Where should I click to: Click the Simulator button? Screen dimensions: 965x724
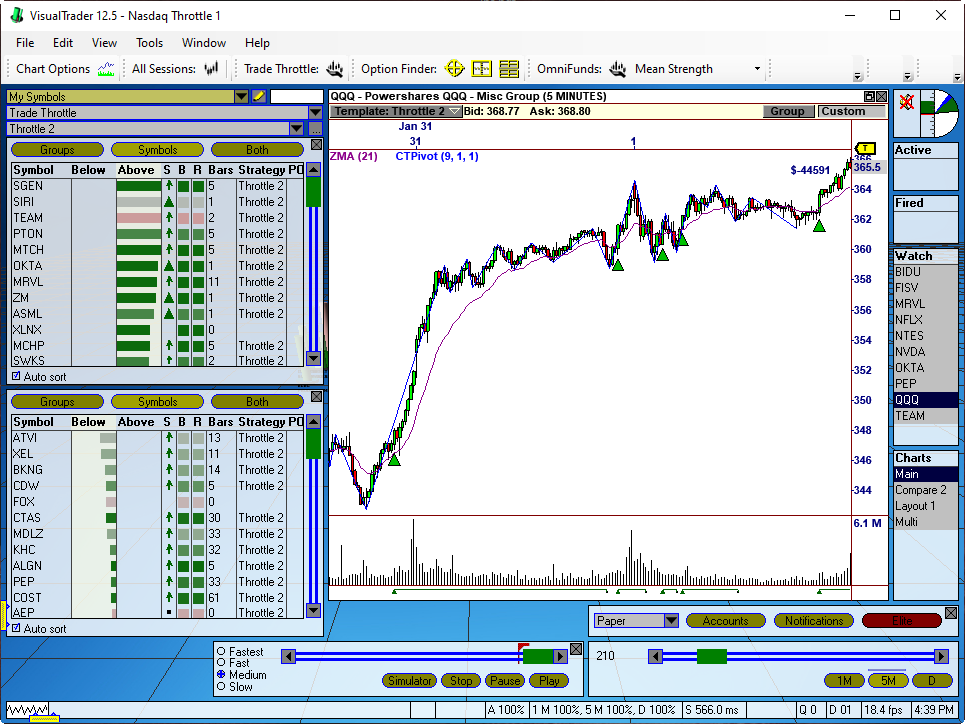point(410,680)
